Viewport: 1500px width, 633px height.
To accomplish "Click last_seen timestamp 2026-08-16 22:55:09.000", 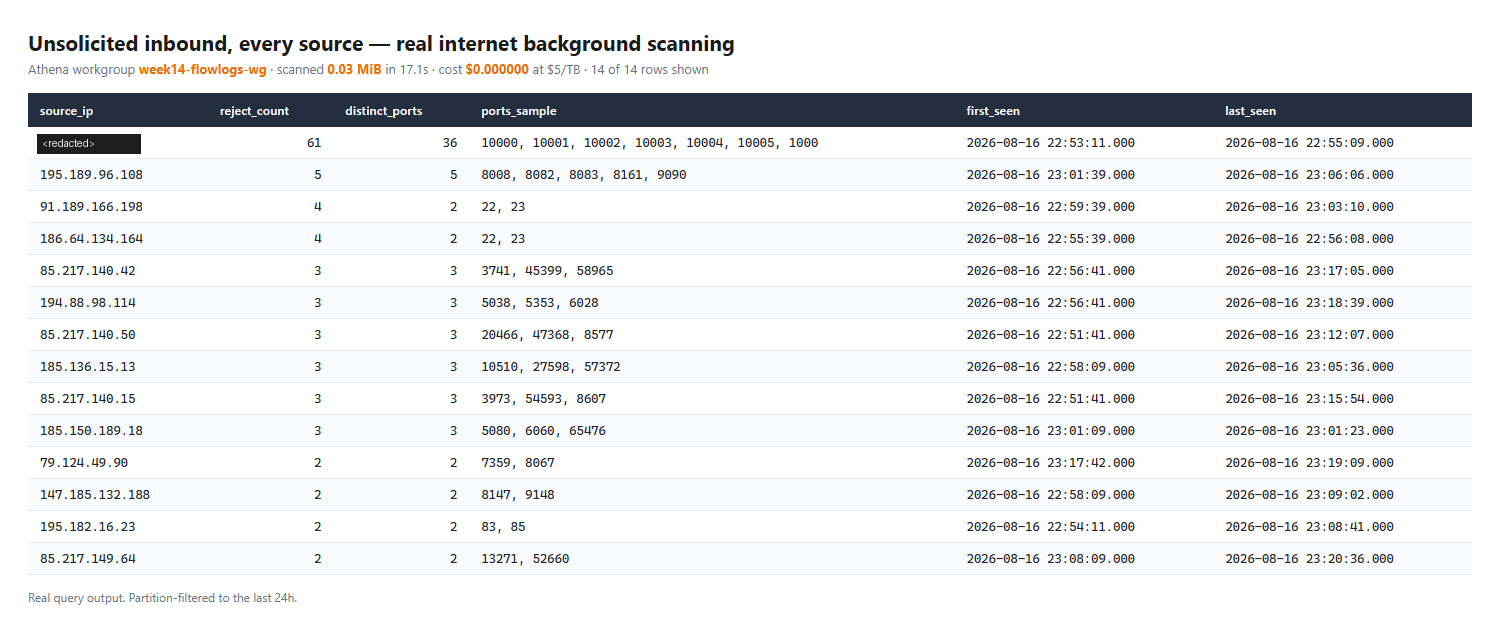I will 1310,143.
